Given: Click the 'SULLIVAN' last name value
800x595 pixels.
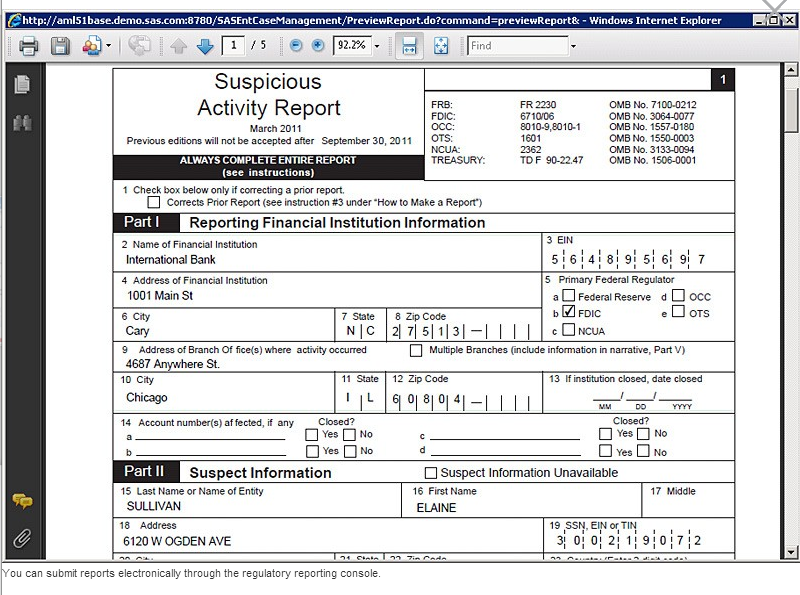Looking at the screenshot, I should tap(154, 506).
